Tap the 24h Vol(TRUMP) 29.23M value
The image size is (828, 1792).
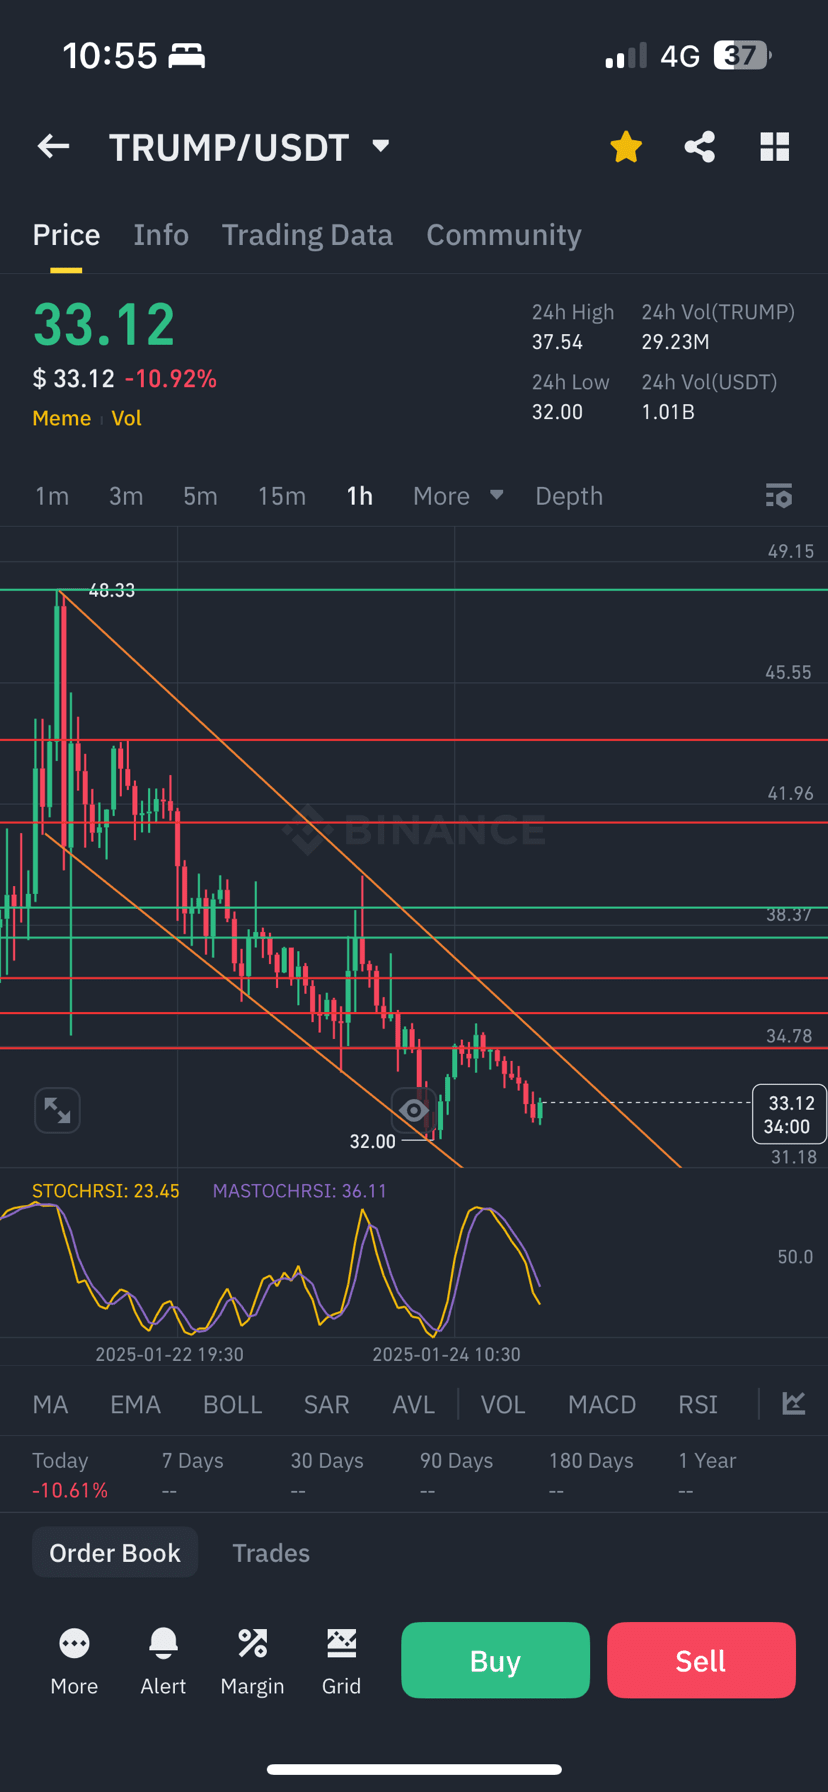[x=675, y=342]
